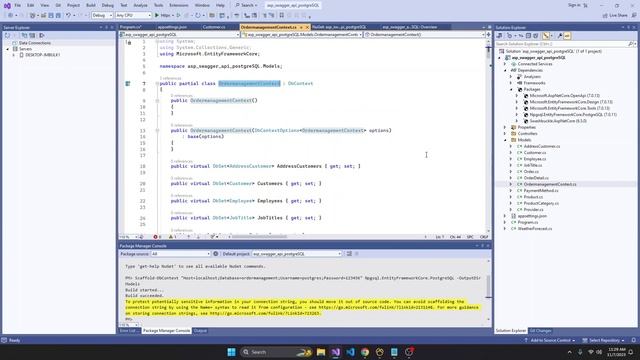Open File Explorer from the taskbar
The width and height of the screenshot is (640, 360).
coord(321,352)
